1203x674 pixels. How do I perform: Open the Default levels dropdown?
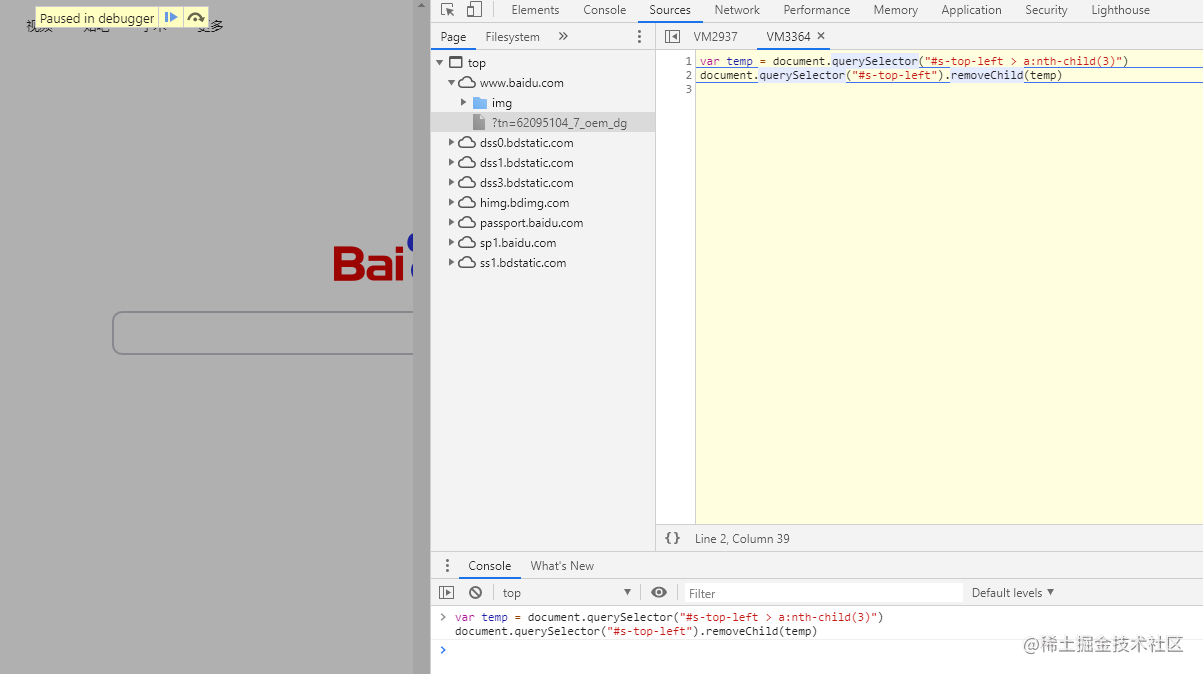[1013, 593]
